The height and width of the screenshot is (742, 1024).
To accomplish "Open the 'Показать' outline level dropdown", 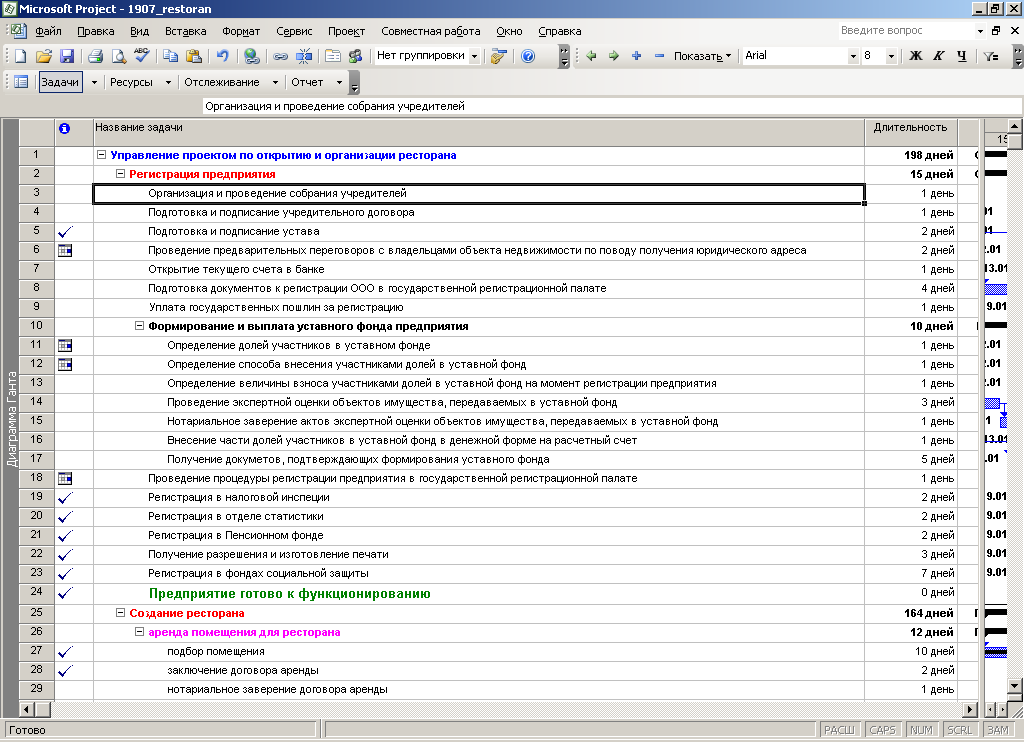I will coord(702,56).
